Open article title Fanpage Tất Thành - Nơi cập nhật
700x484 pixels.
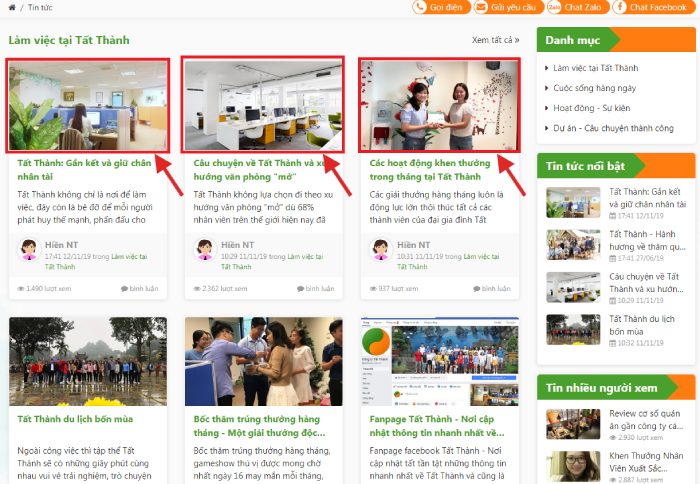coord(437,426)
